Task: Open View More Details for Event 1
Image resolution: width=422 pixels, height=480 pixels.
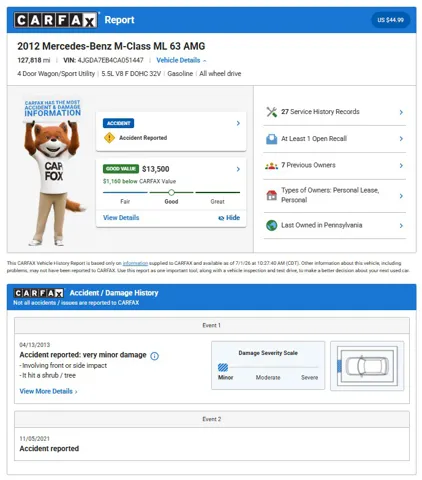Action: click(48, 391)
